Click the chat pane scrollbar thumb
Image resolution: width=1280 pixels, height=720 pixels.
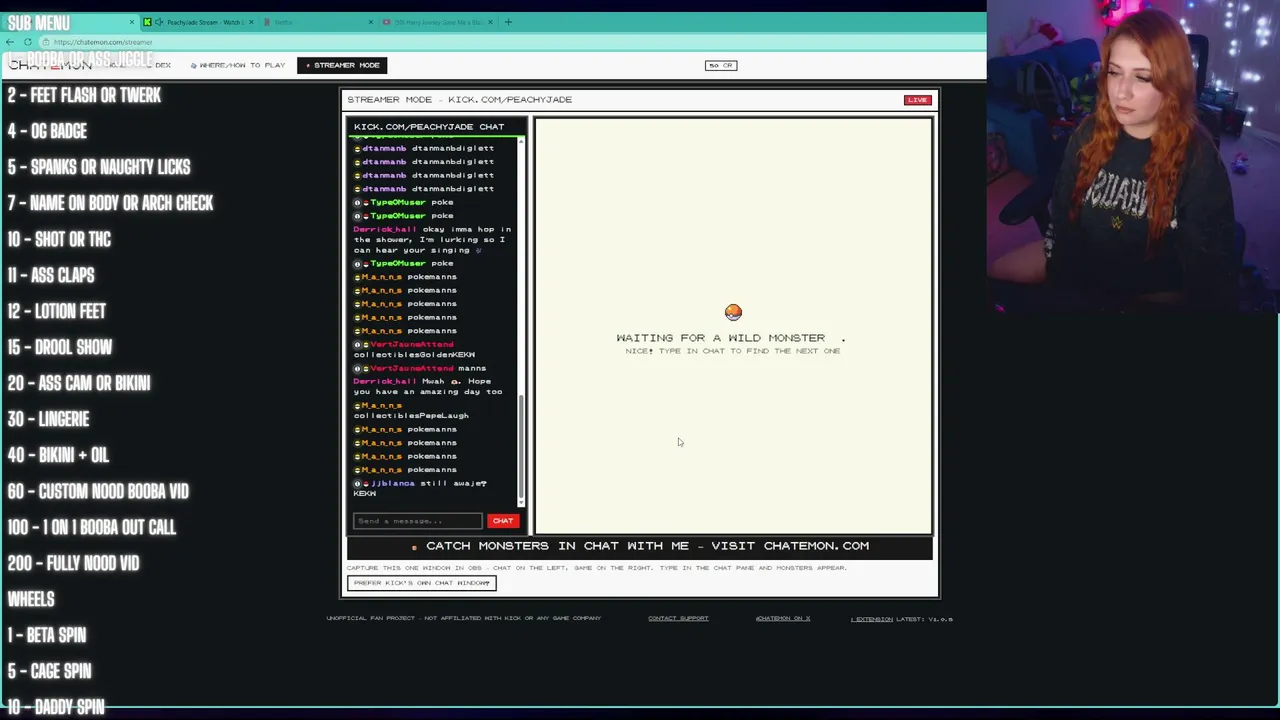[521, 447]
